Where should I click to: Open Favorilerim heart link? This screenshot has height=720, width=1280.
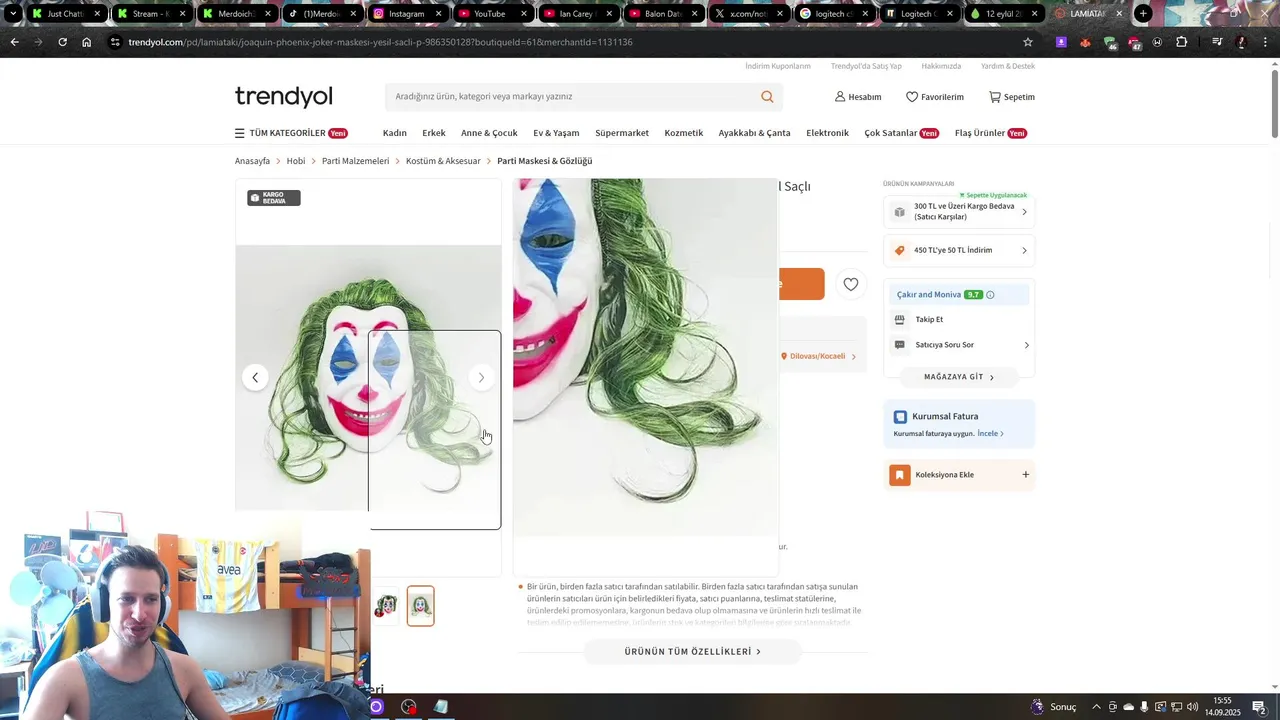pos(935,97)
